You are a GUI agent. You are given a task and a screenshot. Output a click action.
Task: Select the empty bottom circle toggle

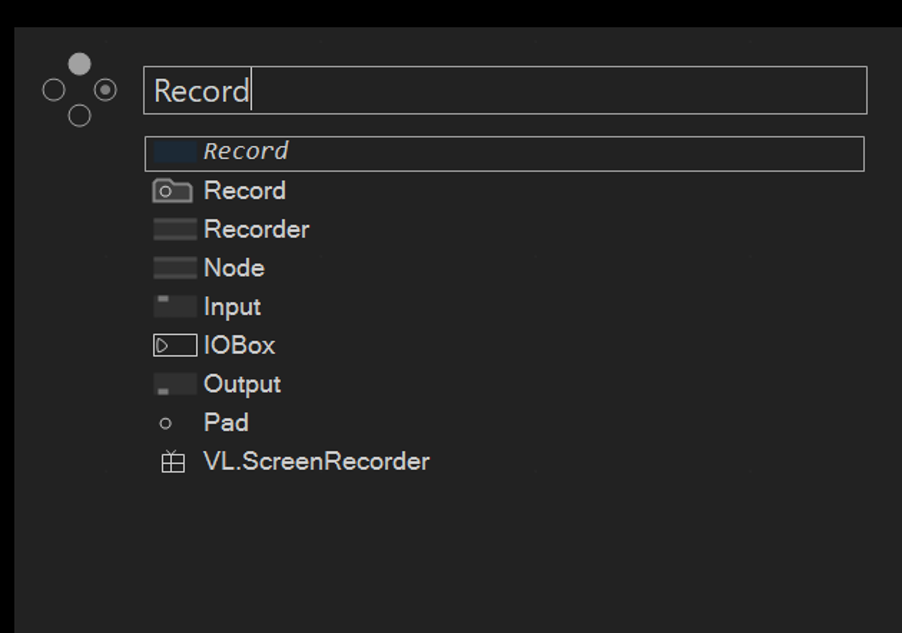79,116
